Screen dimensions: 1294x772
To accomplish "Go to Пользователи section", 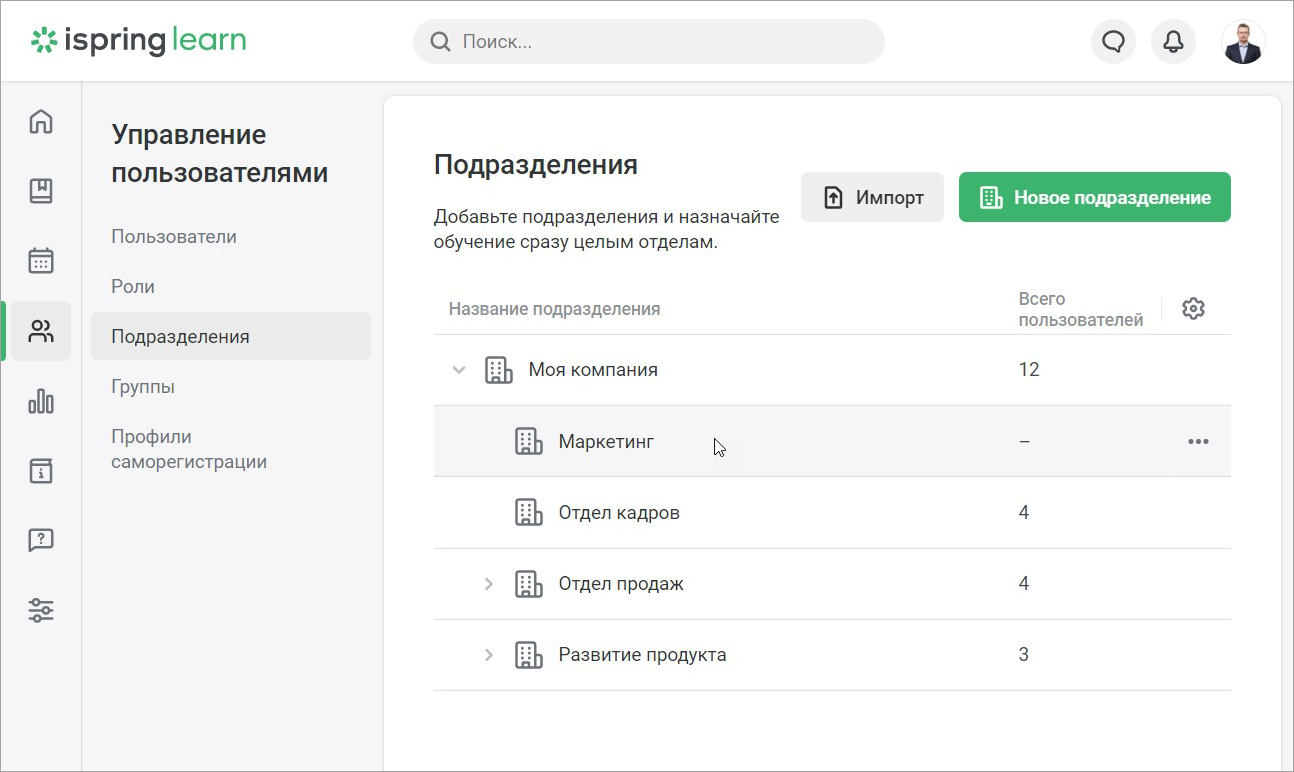I will coord(174,237).
